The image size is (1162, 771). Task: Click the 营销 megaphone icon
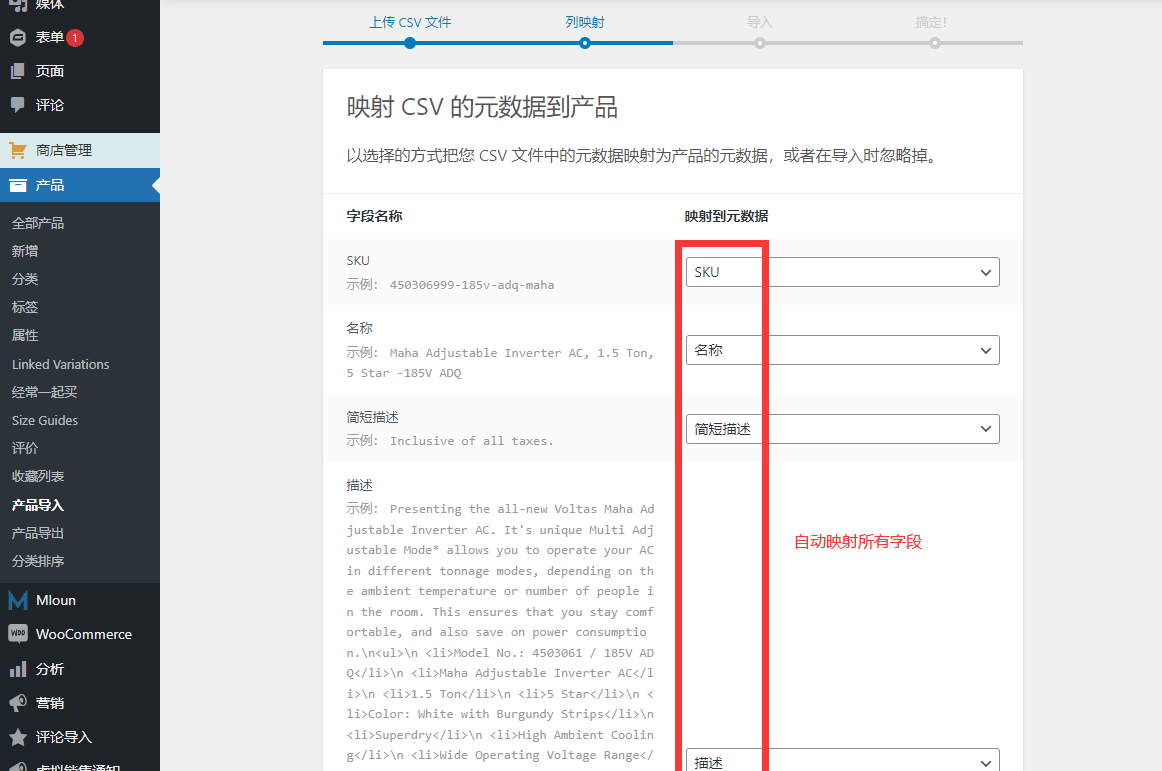click(18, 703)
